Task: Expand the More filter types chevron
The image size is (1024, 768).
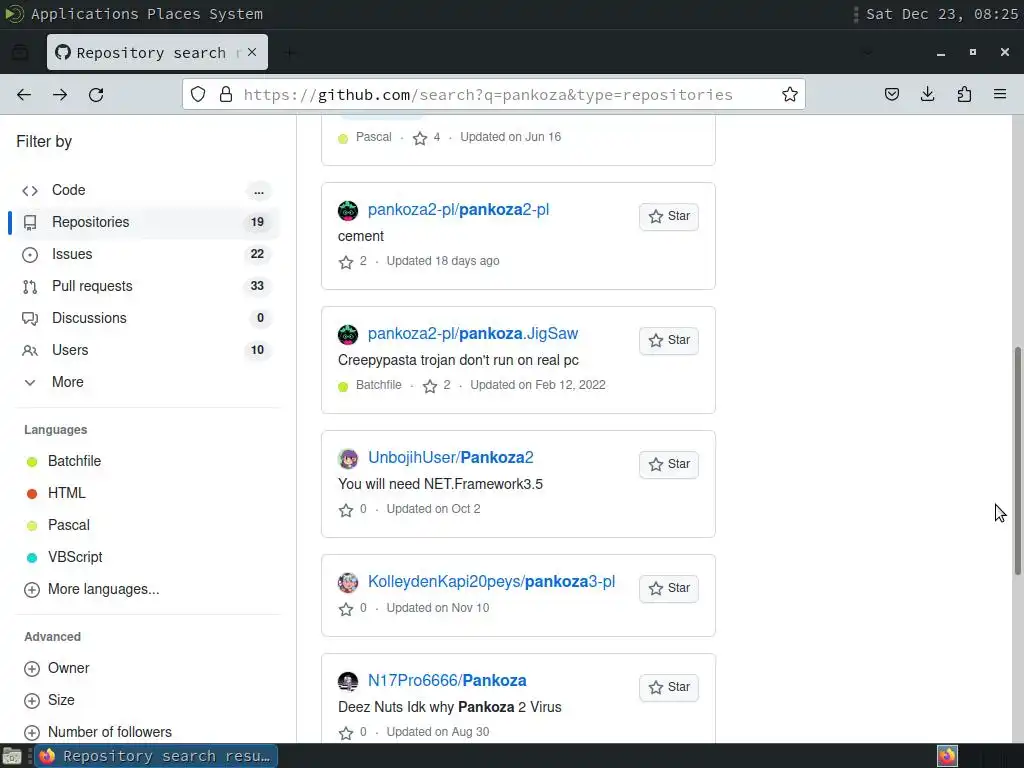Action: [30, 382]
